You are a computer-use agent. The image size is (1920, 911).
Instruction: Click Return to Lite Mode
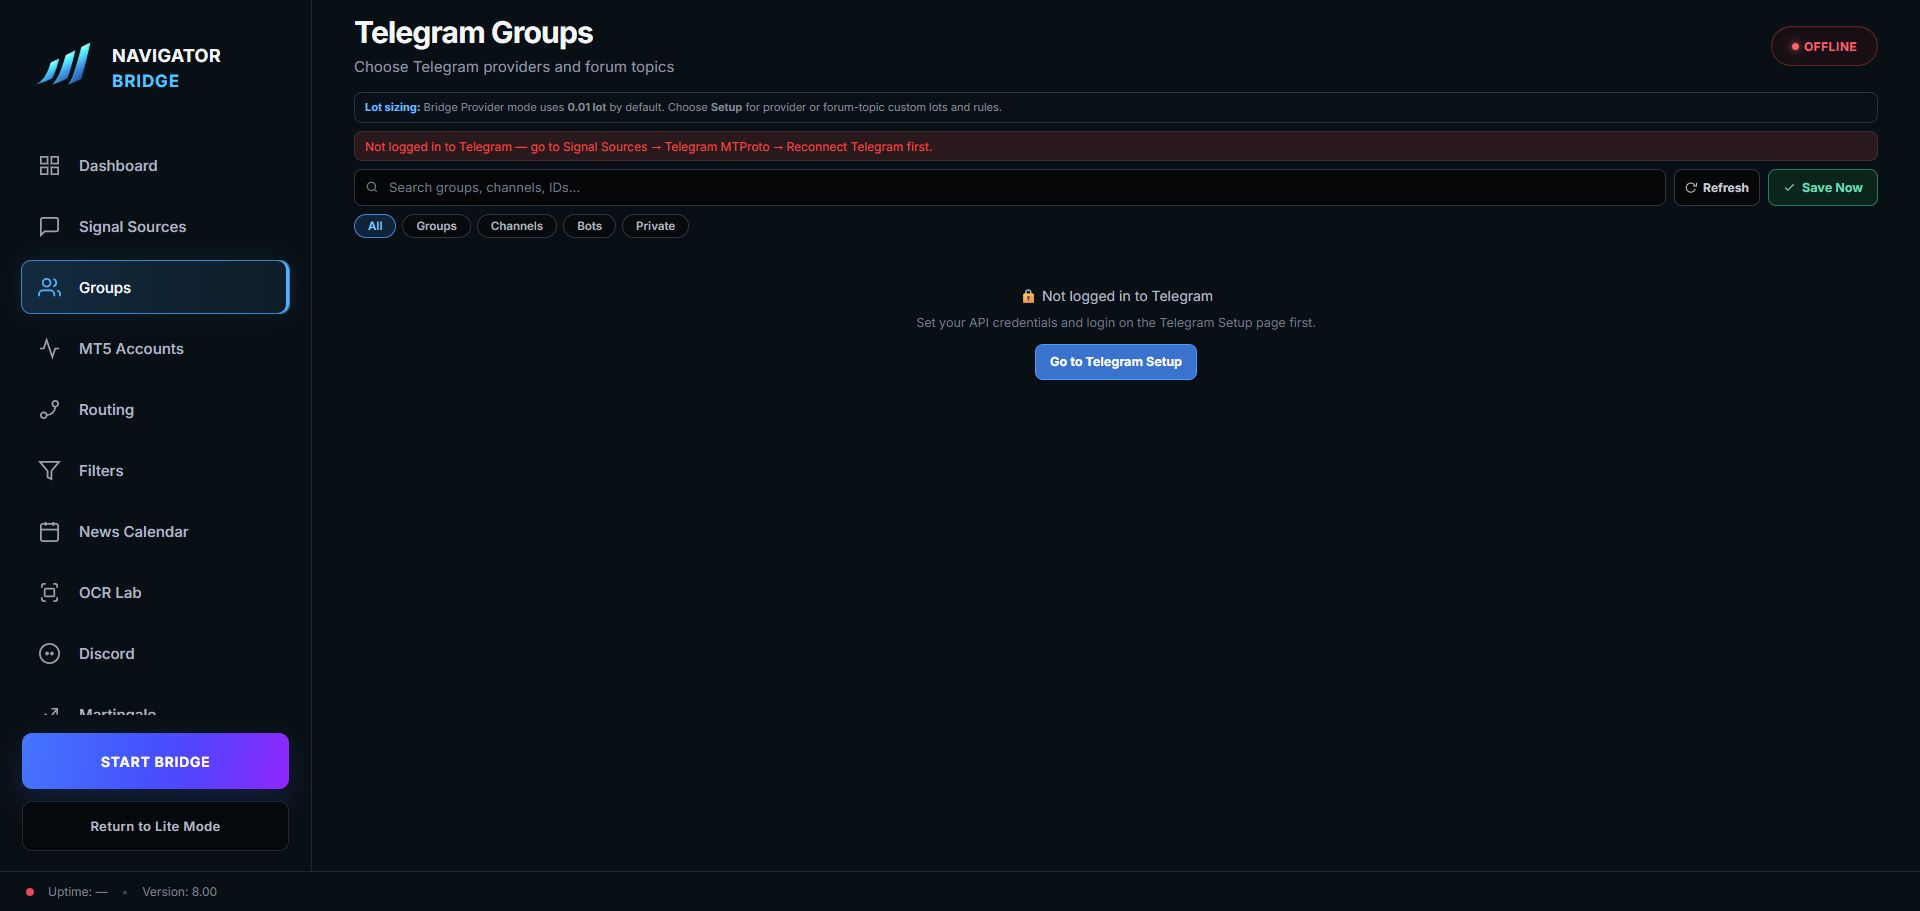click(x=155, y=826)
